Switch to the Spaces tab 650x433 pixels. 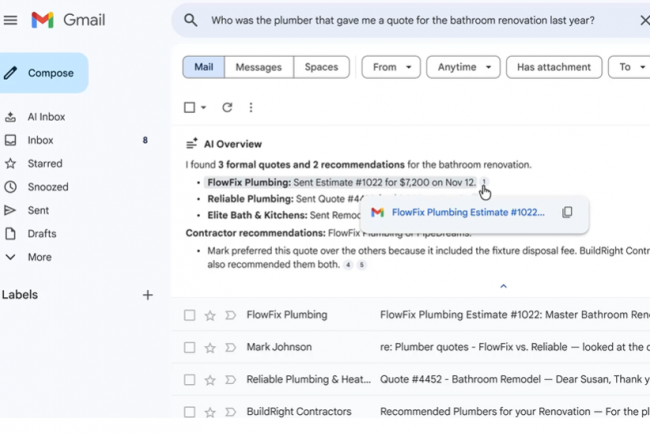coord(321,67)
